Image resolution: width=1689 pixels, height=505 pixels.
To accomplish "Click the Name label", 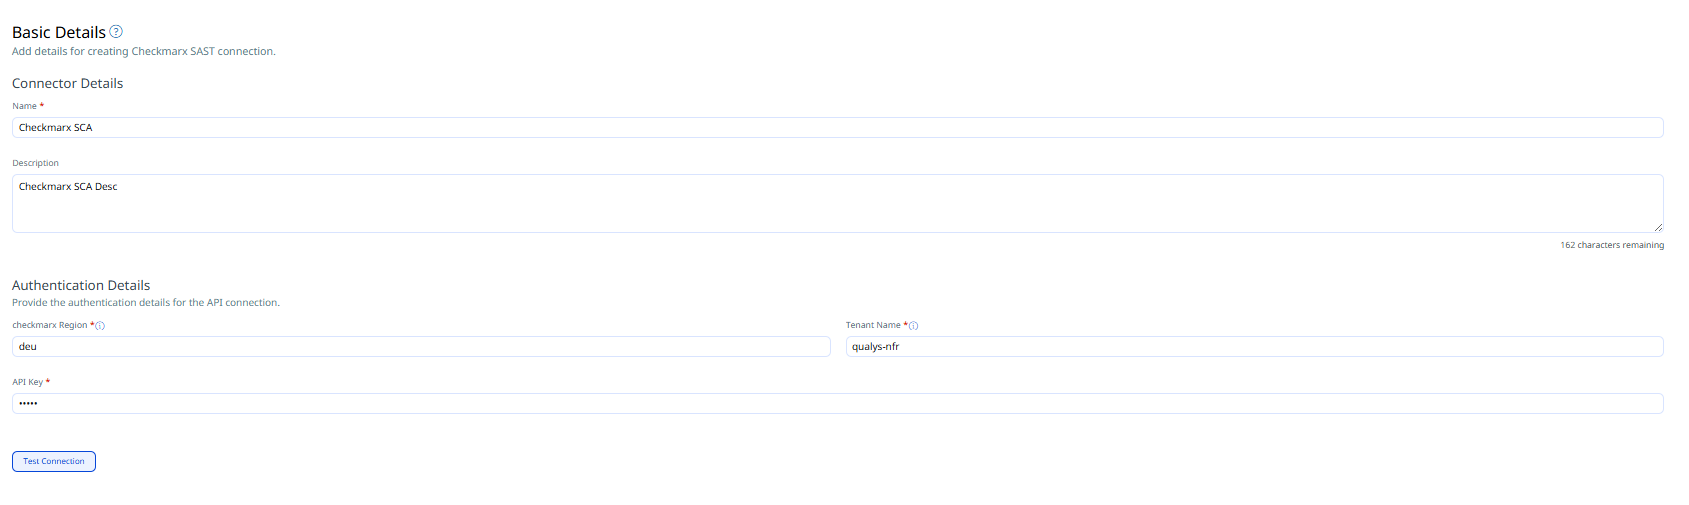I will pos(24,106).
